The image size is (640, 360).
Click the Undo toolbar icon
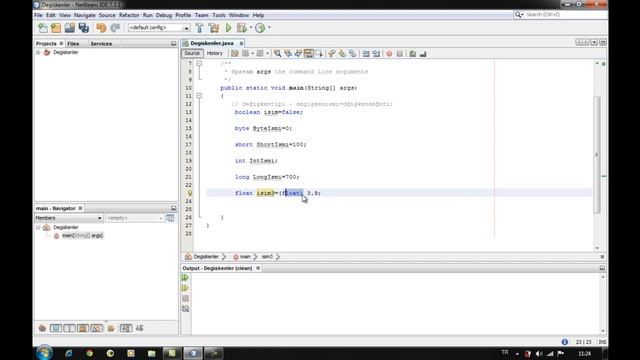point(101,28)
